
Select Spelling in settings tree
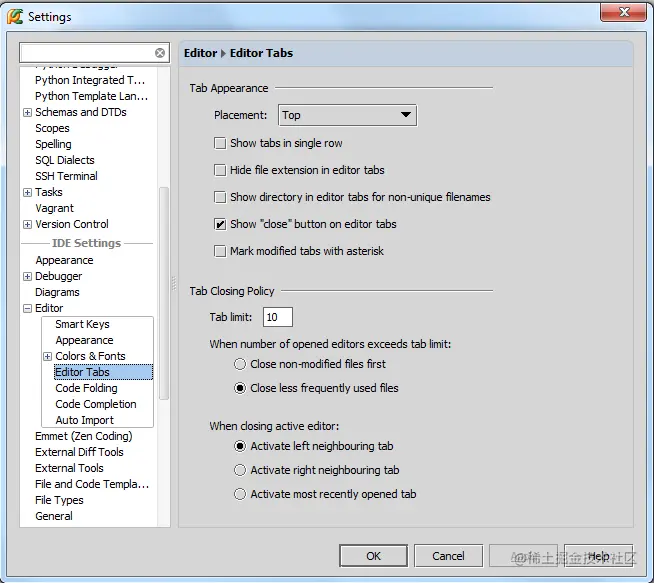point(53,144)
